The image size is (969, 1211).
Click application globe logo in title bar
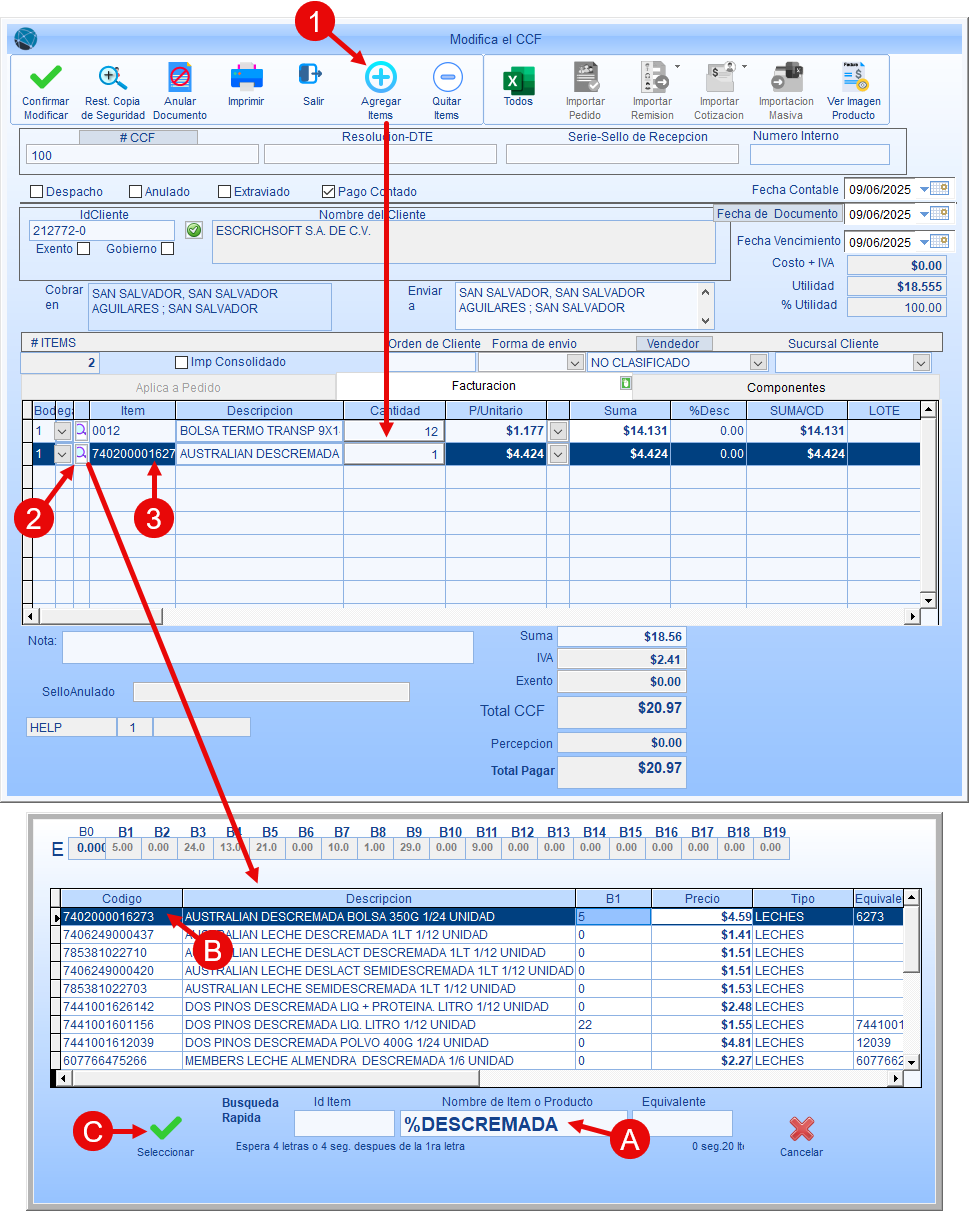pyautogui.click(x=25, y=39)
